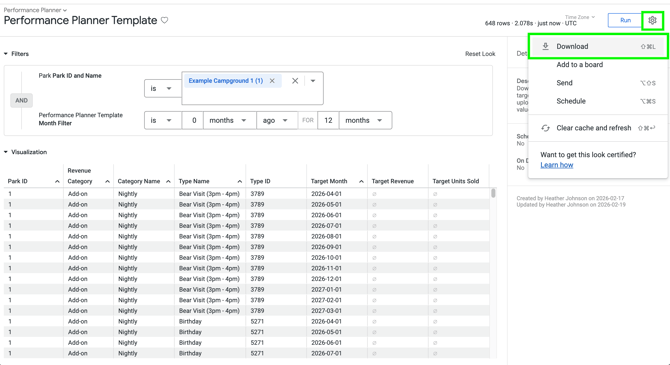The height and width of the screenshot is (365, 670).
Task: Select Clear cache and refresh
Action: 598,128
